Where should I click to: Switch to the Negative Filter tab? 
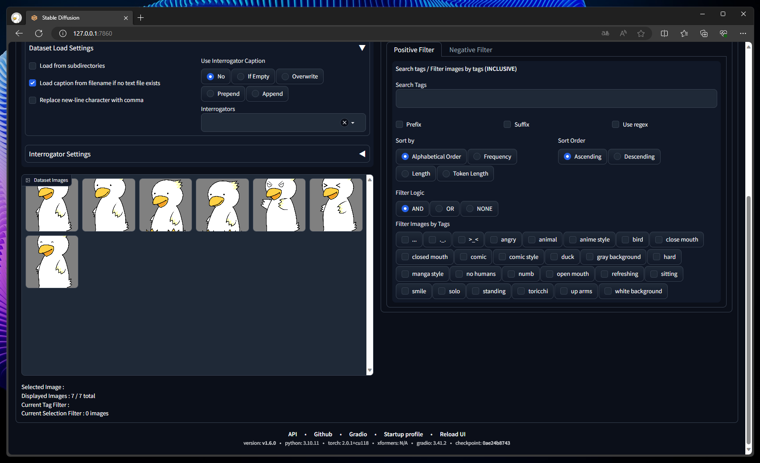pos(470,50)
